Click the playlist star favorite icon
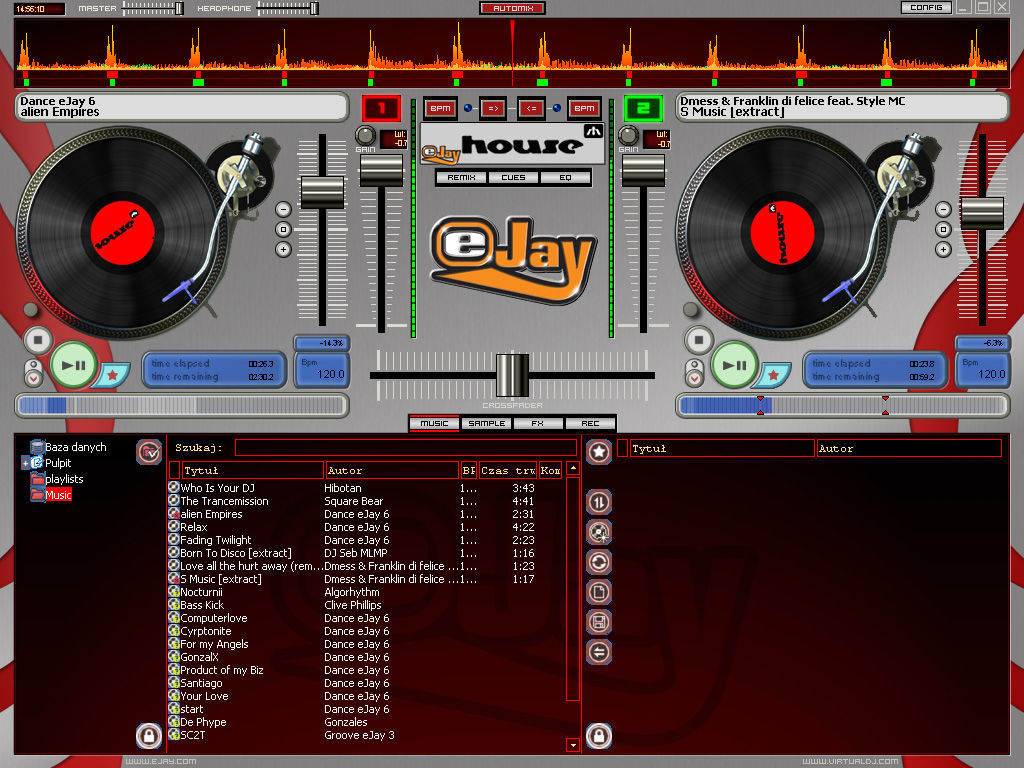 tap(599, 451)
